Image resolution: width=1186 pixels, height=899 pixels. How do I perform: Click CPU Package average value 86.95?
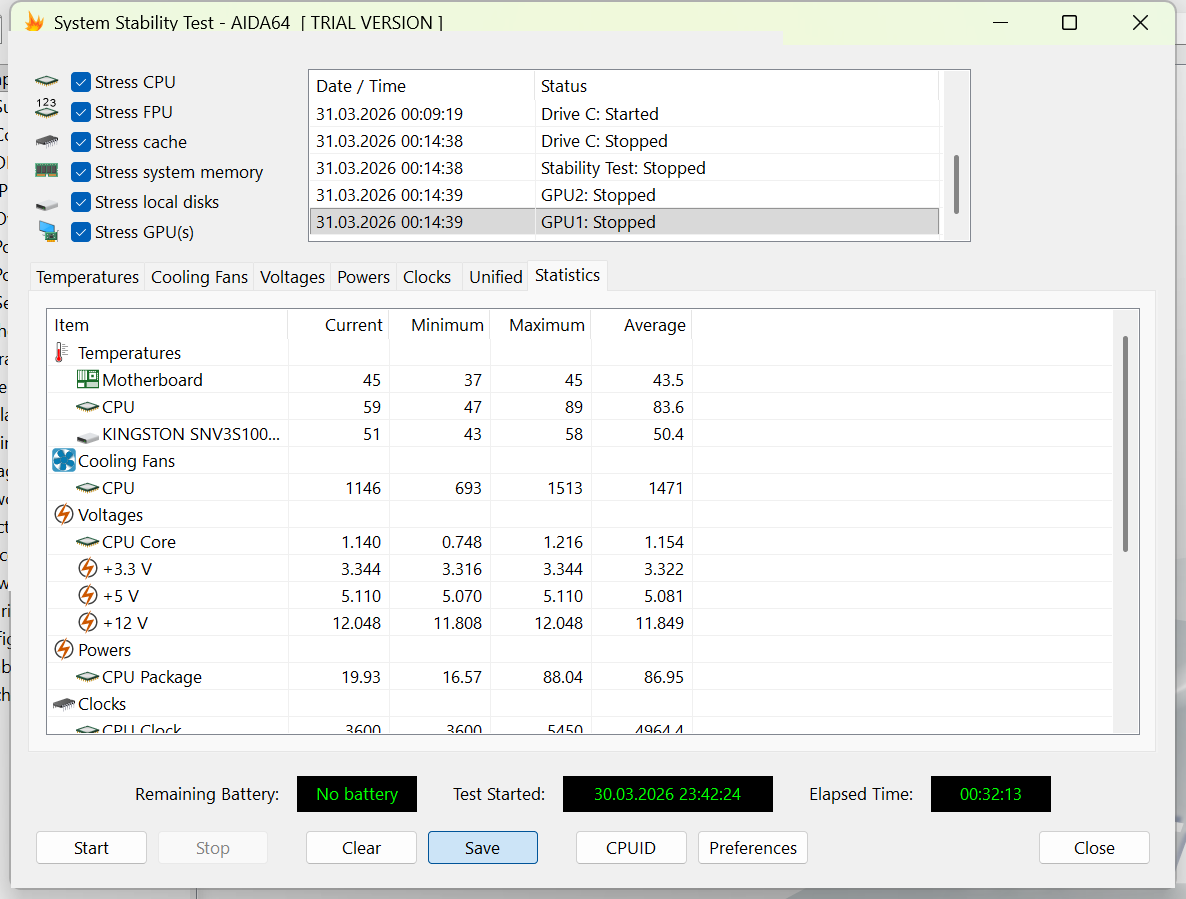pos(663,677)
